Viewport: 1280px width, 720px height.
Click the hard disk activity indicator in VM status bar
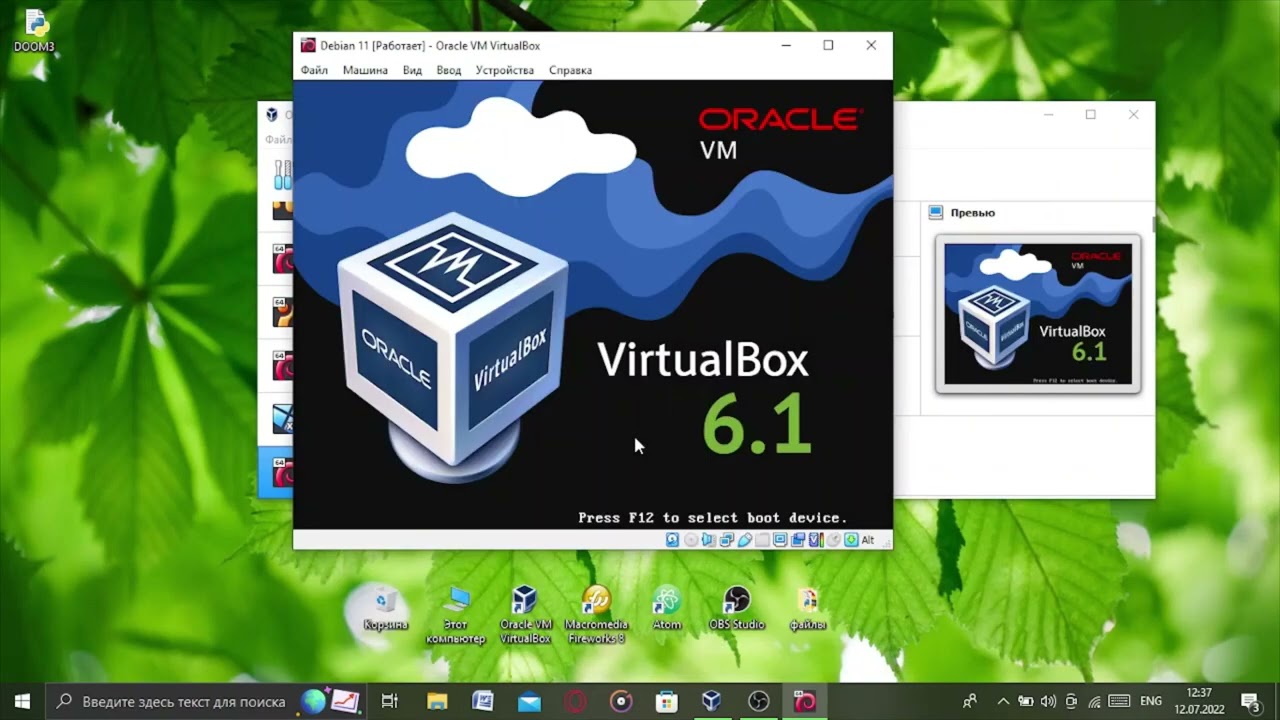pyautogui.click(x=673, y=540)
